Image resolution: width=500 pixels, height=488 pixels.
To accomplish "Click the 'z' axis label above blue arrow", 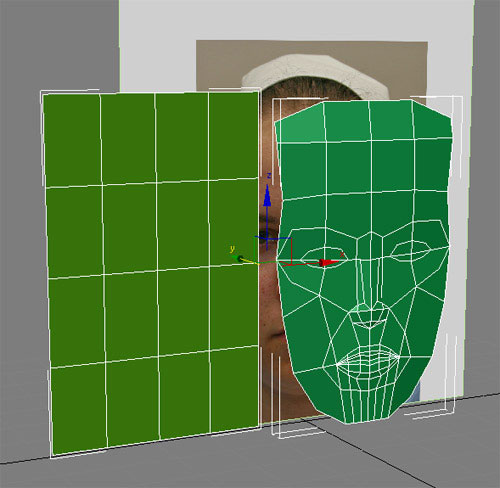I will click(270, 176).
